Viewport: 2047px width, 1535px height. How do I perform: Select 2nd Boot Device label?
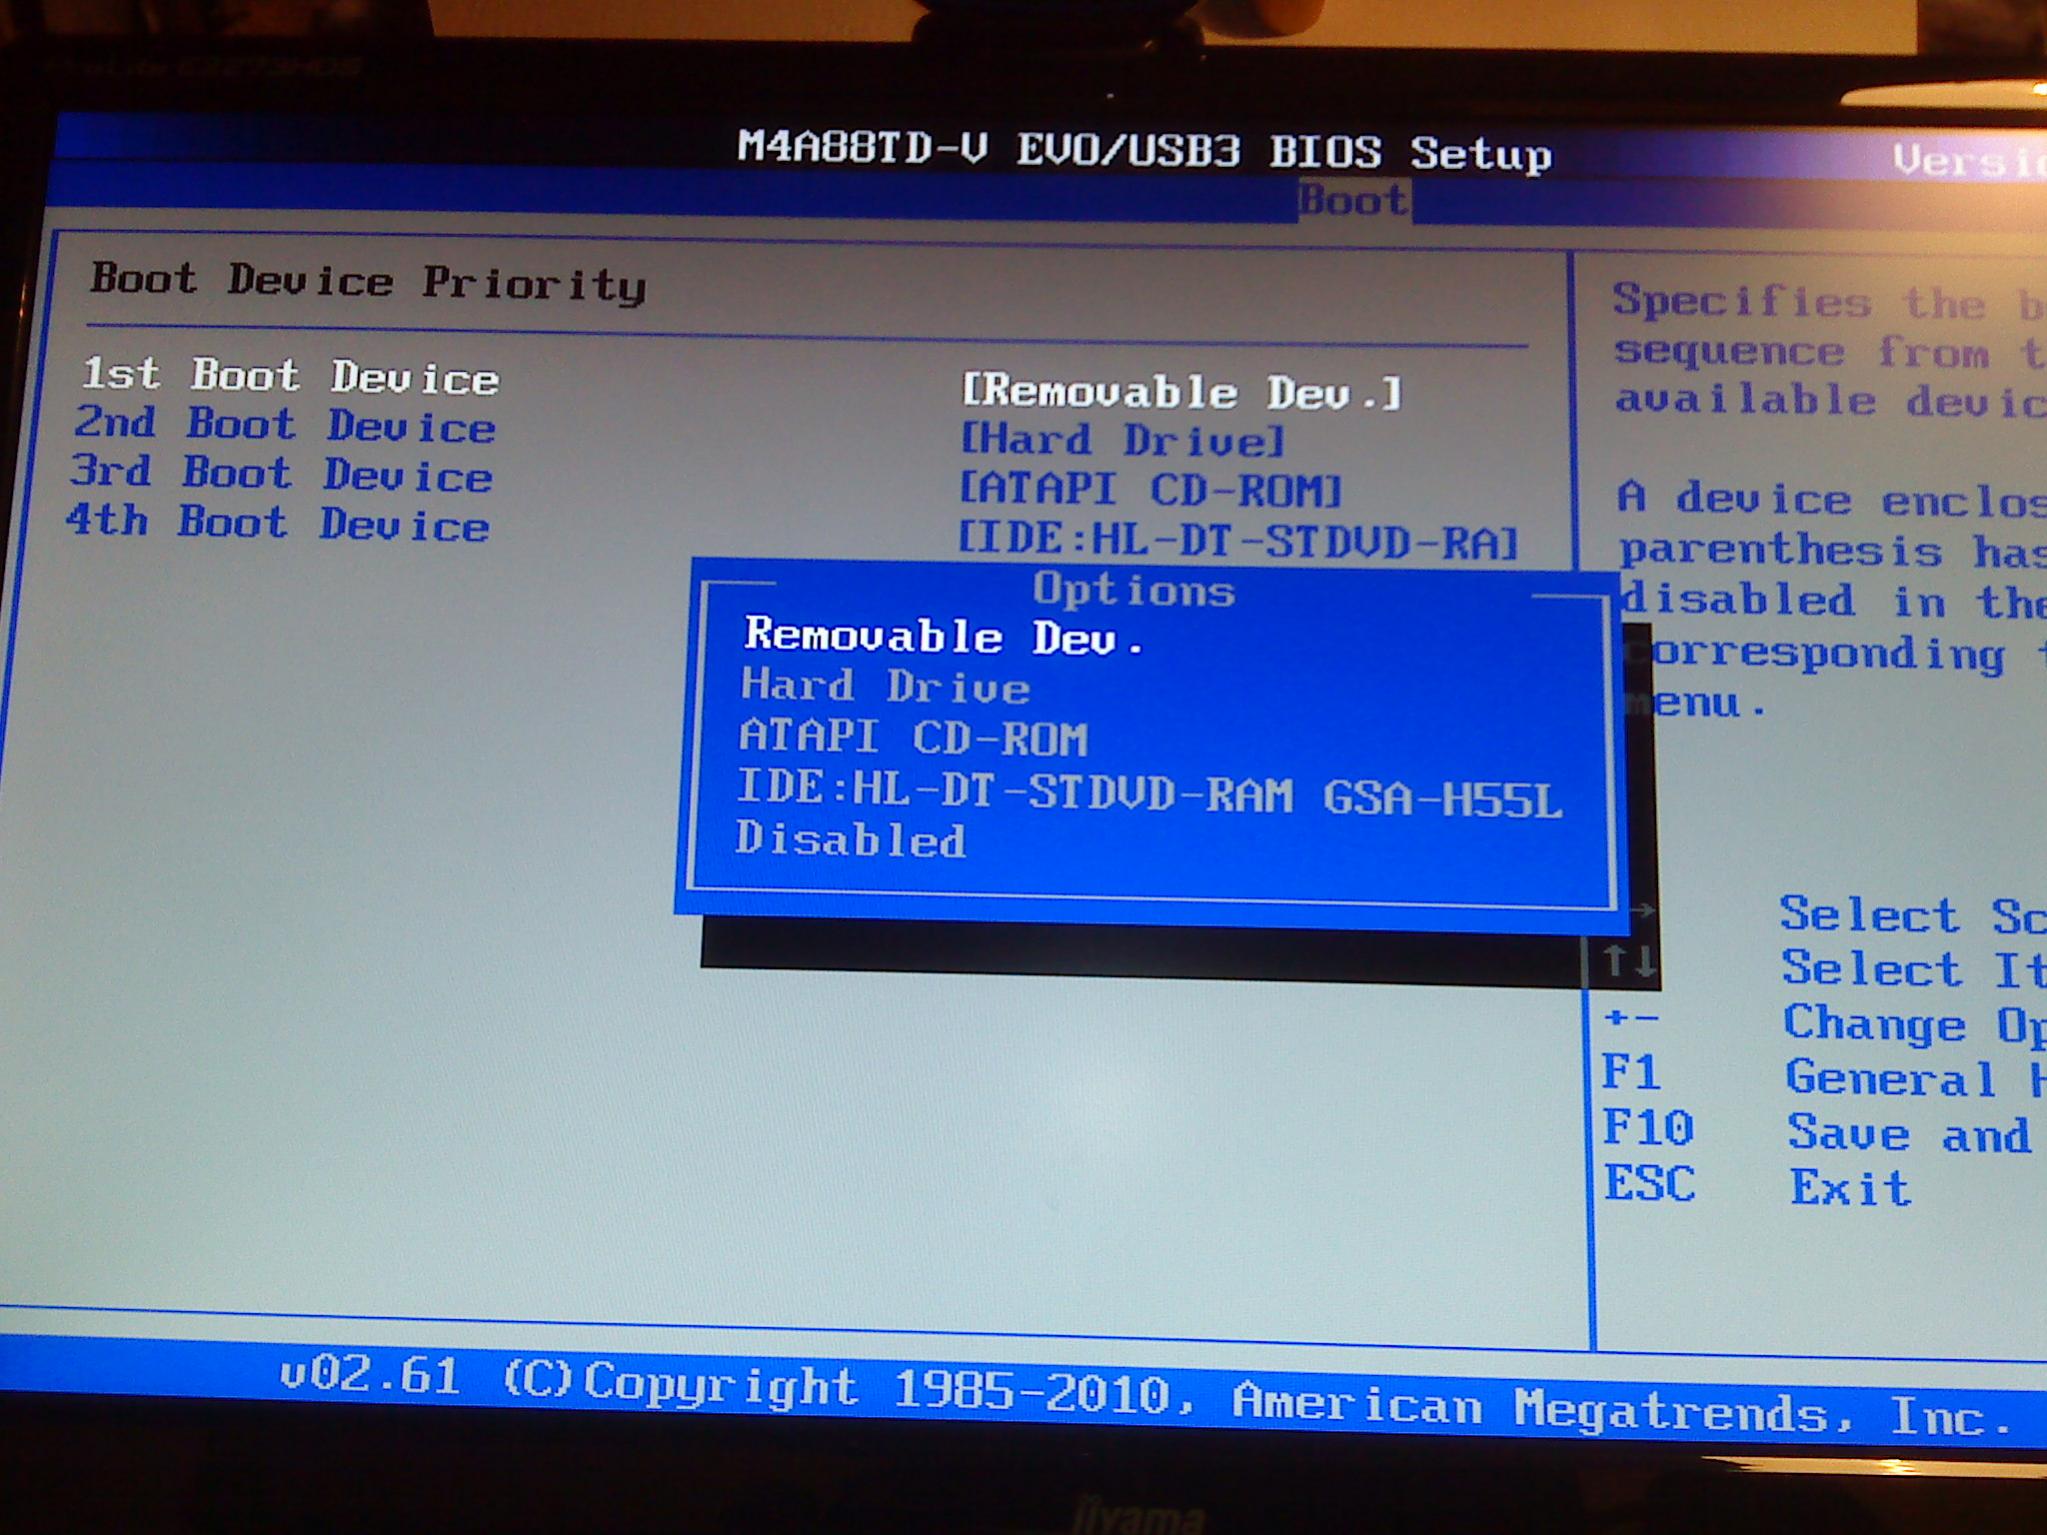tap(285, 425)
